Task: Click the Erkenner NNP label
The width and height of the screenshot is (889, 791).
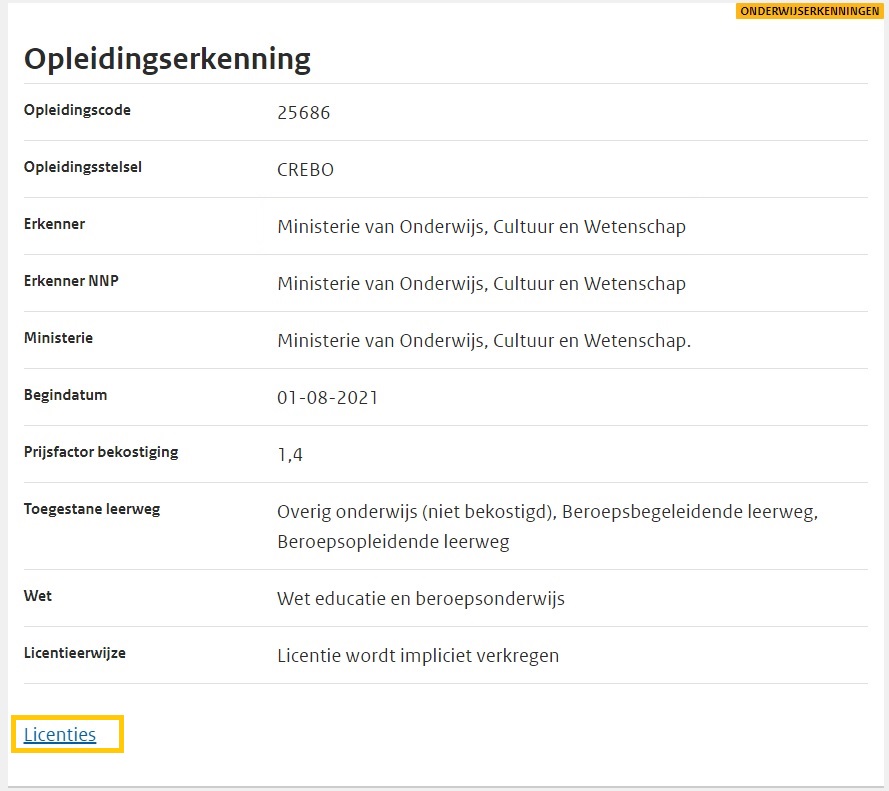Action: tap(71, 281)
